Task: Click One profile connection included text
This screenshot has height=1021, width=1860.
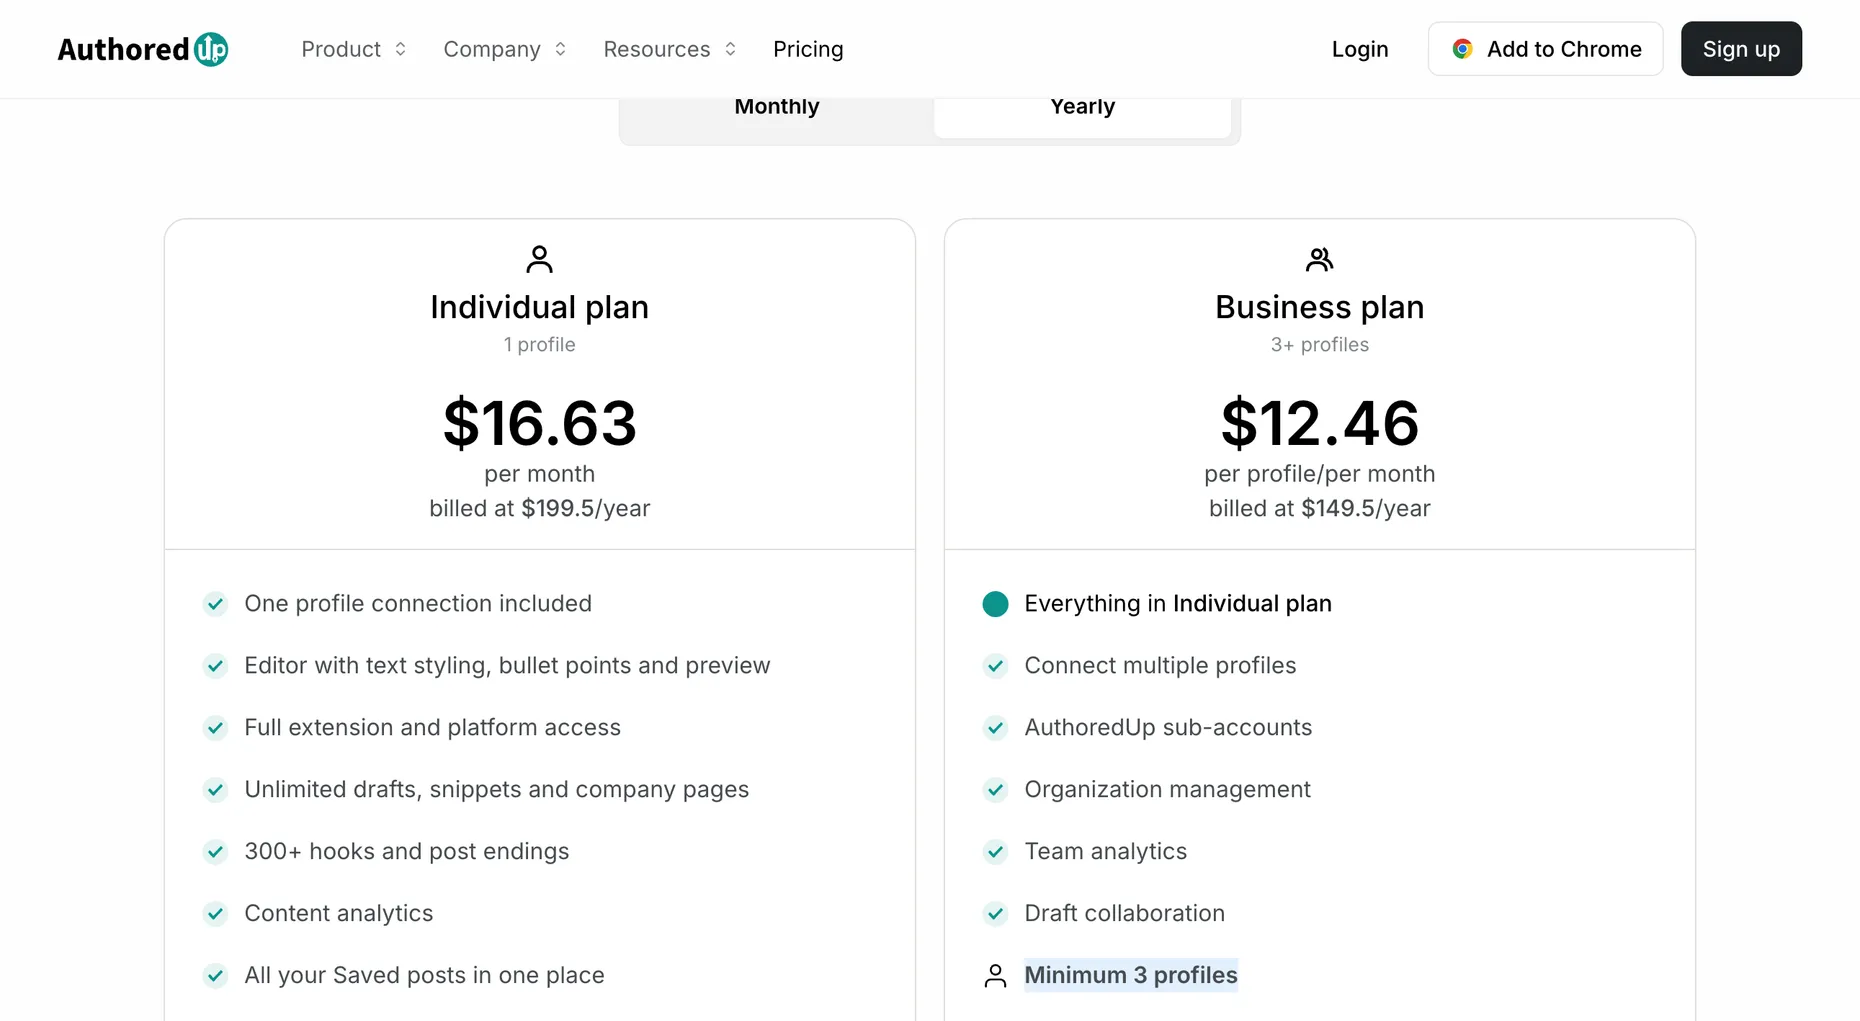Action: click(x=418, y=604)
